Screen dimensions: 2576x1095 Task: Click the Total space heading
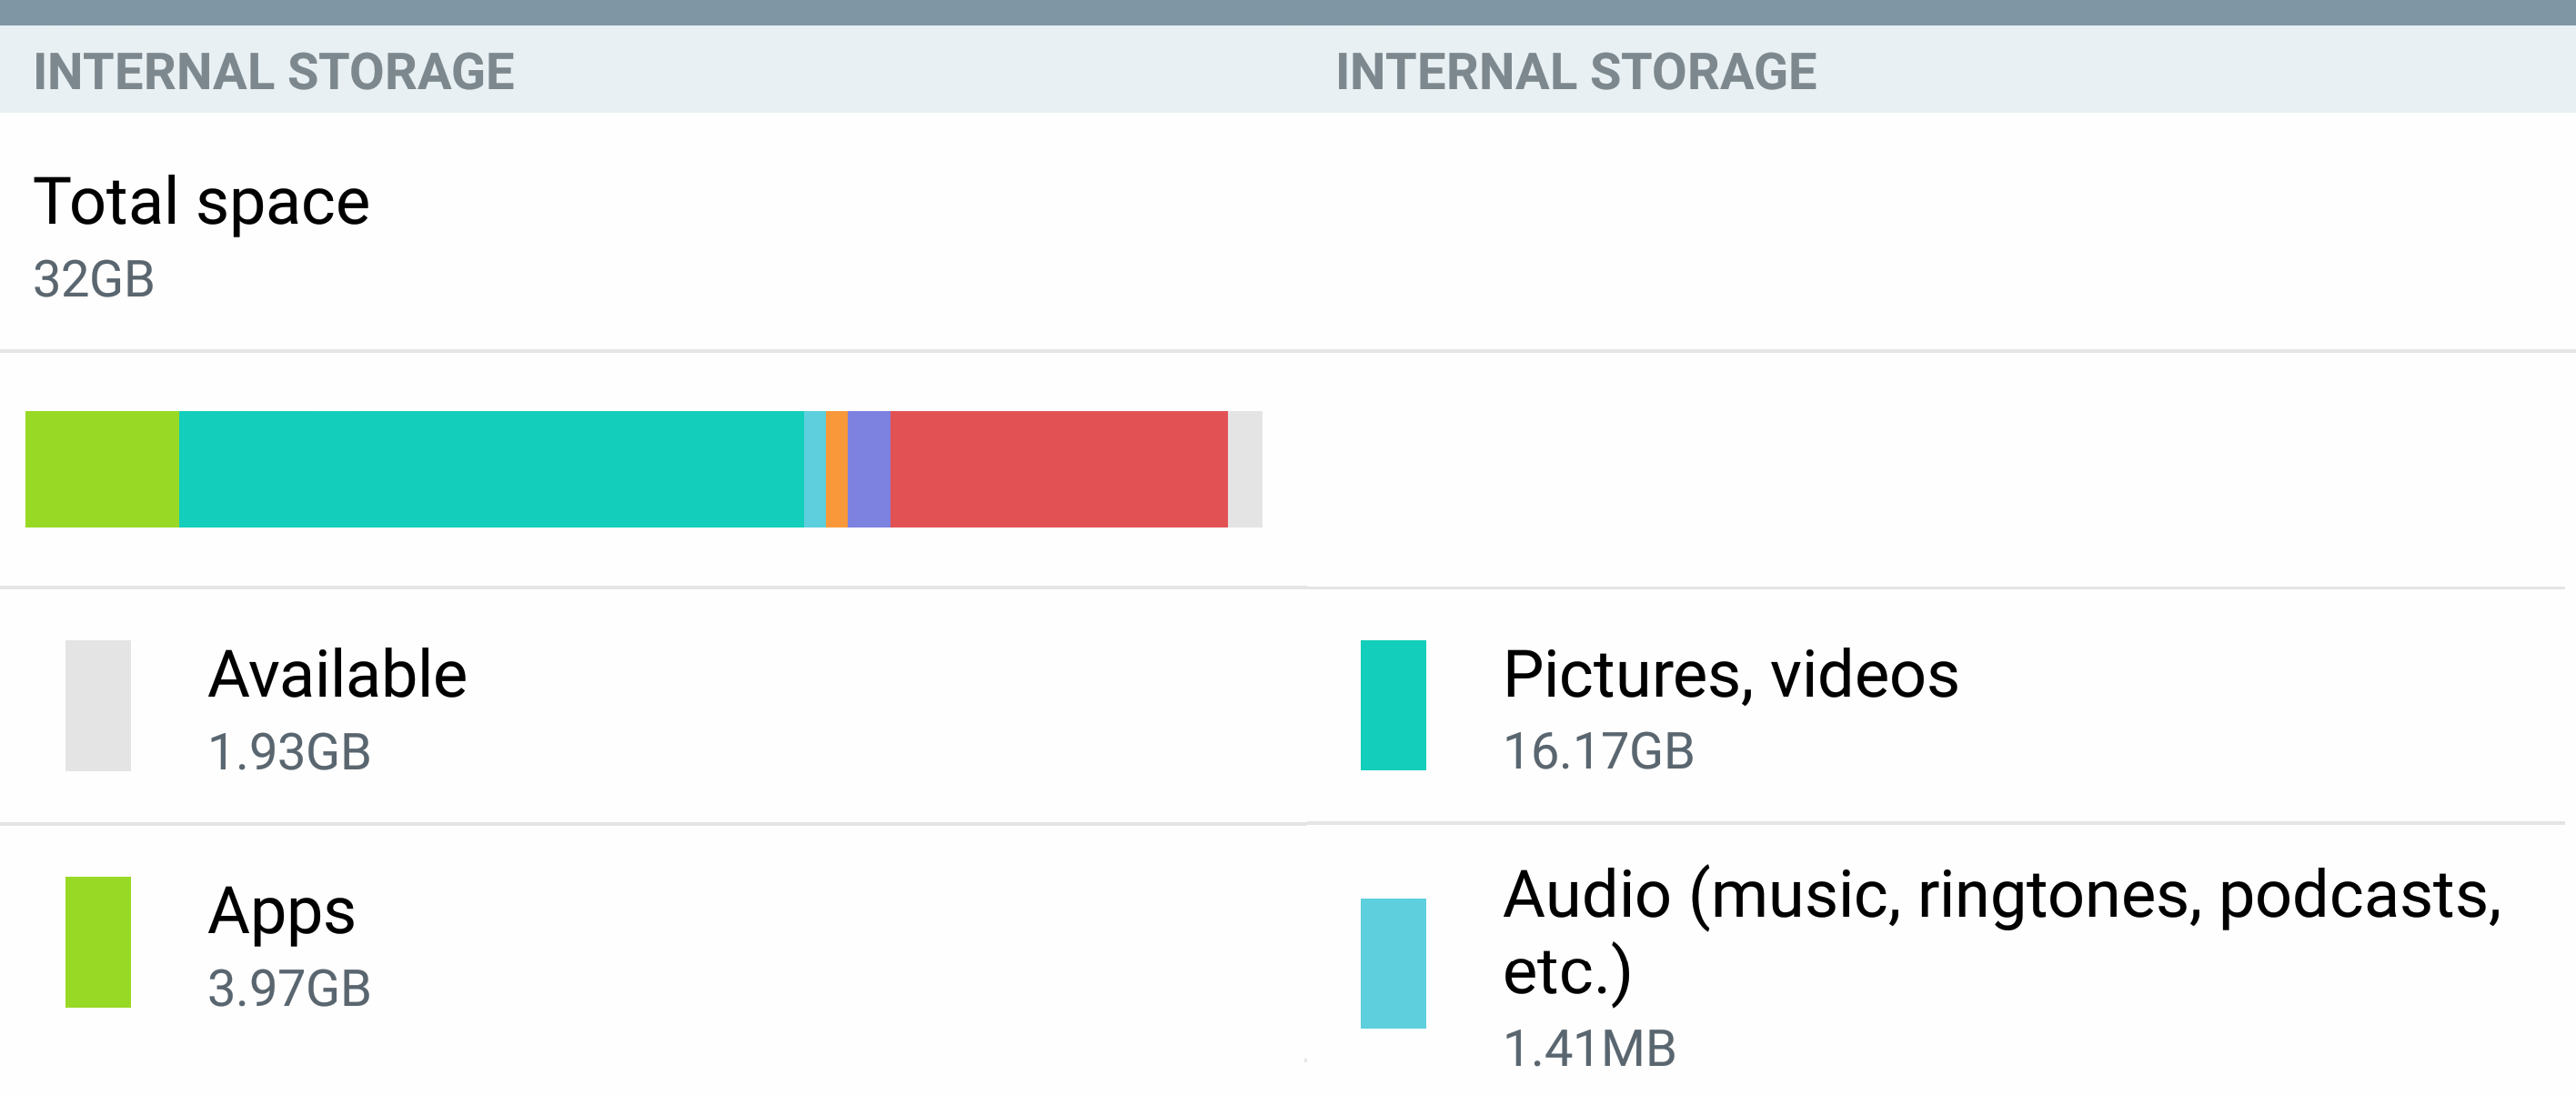pyautogui.click(x=201, y=201)
